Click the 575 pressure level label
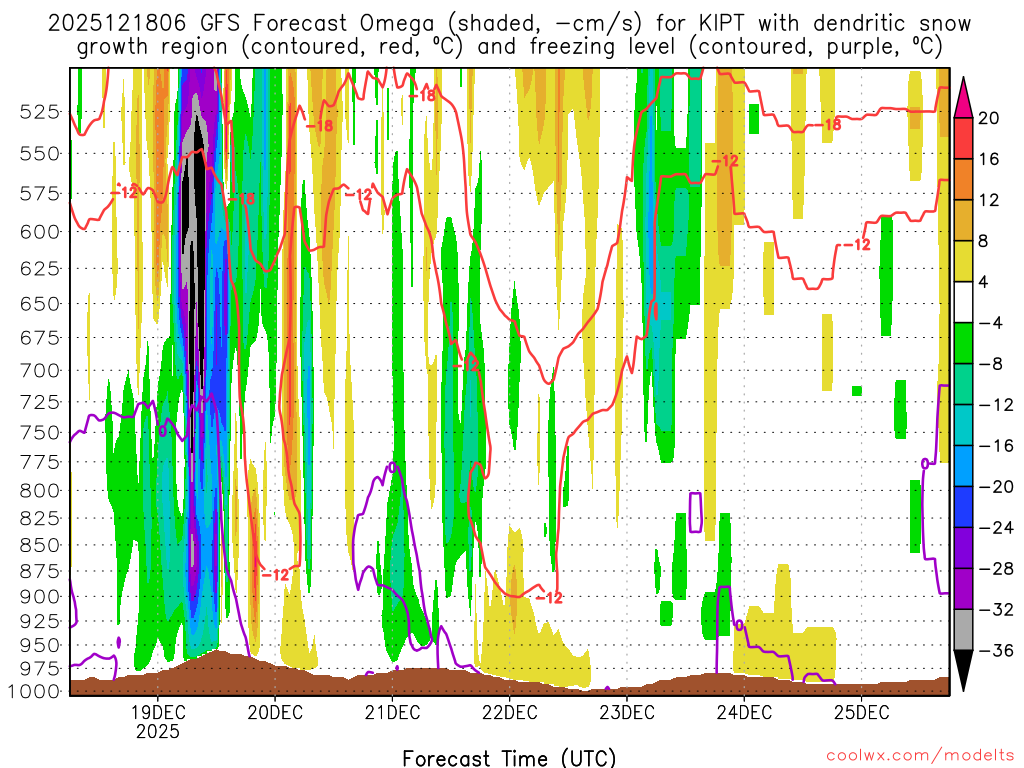 point(40,194)
